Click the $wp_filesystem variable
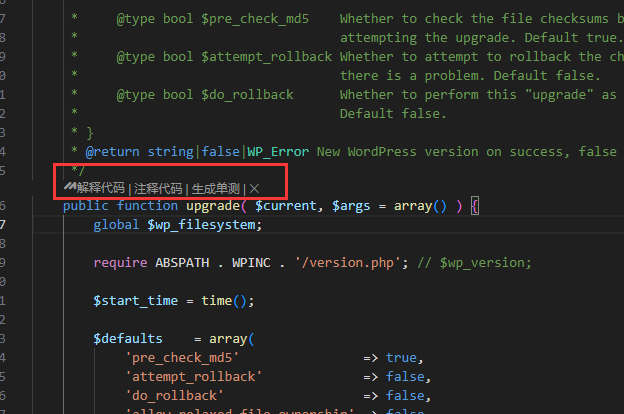This screenshot has height=414, width=624. (201, 225)
